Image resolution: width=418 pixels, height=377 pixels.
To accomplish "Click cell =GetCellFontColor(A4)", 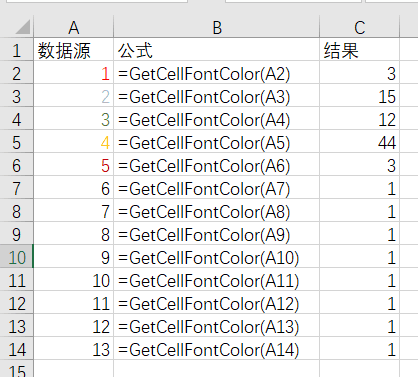I will point(217,119).
